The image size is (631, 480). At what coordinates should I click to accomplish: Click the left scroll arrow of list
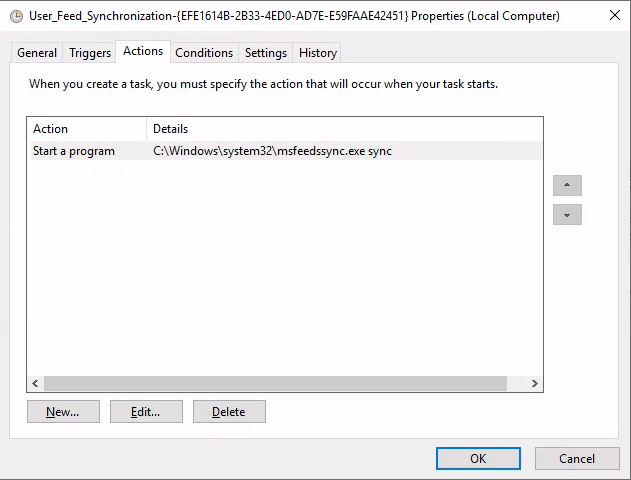tap(35, 383)
